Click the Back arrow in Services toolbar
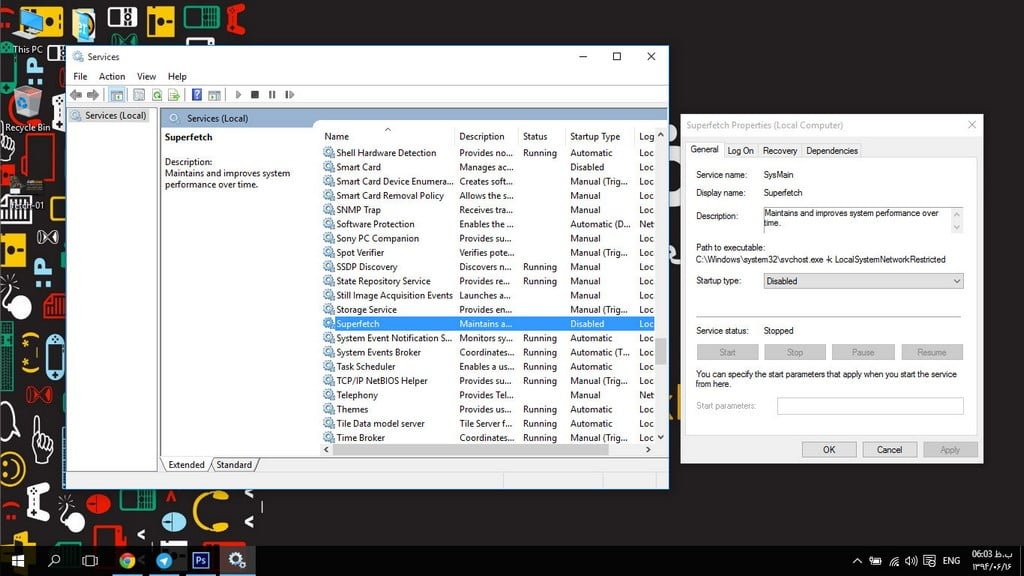Image resolution: width=1024 pixels, height=576 pixels. click(x=75, y=95)
